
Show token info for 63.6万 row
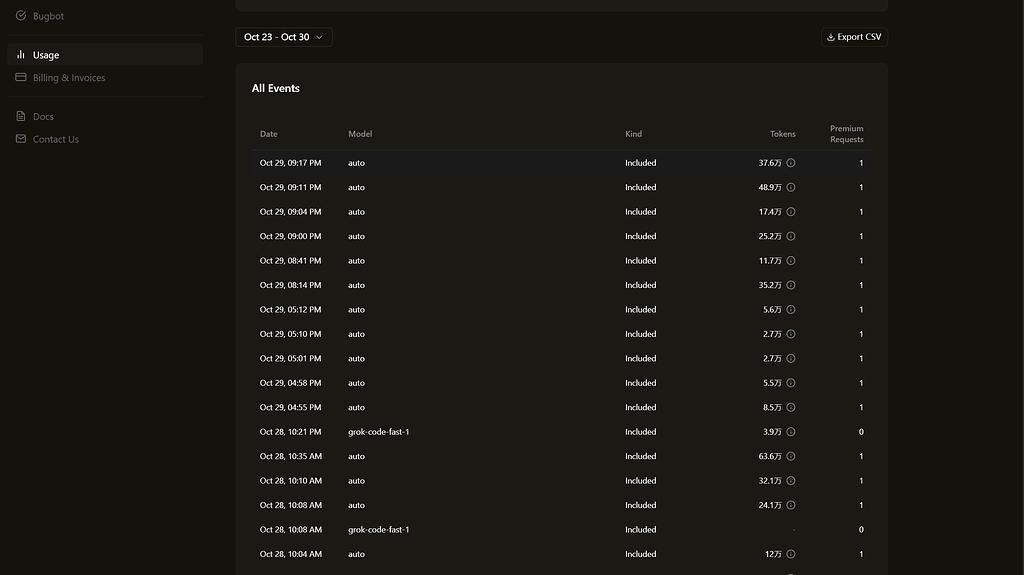point(790,456)
